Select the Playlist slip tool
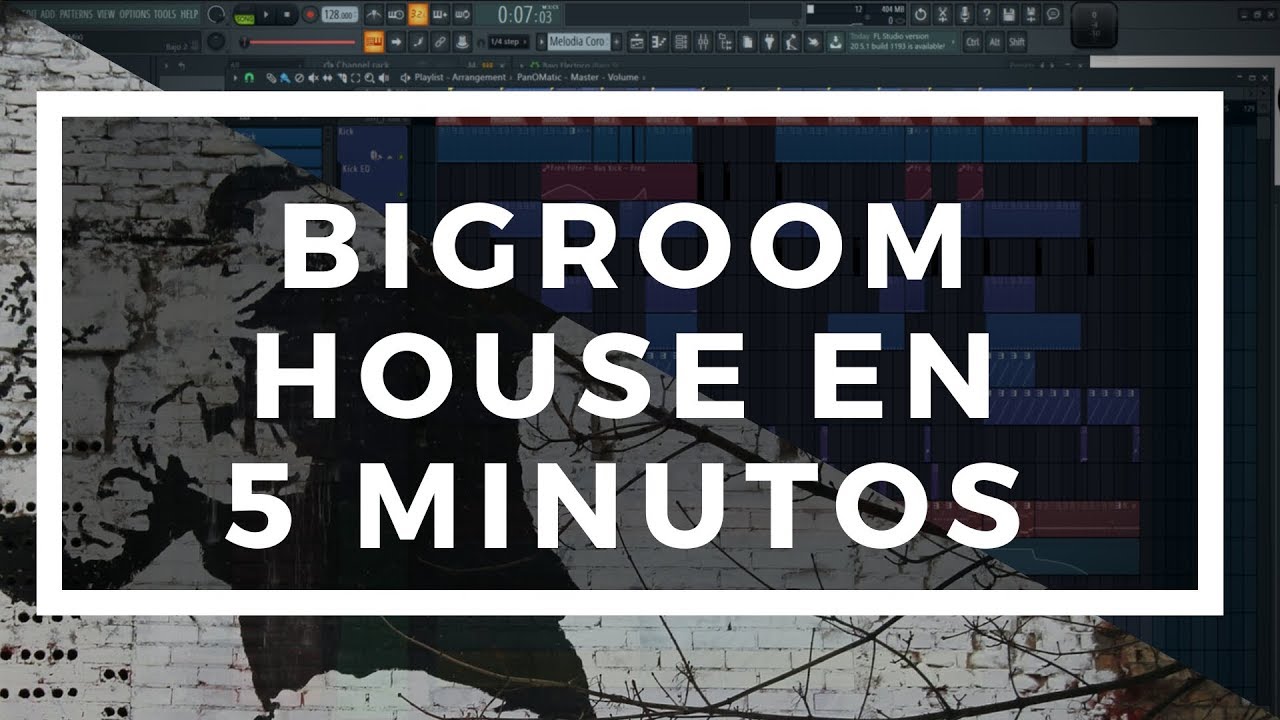 coord(327,77)
